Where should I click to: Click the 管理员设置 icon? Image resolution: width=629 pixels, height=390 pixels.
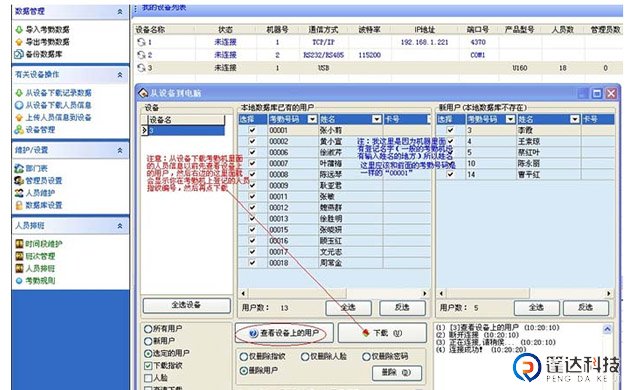pyautogui.click(x=19, y=181)
